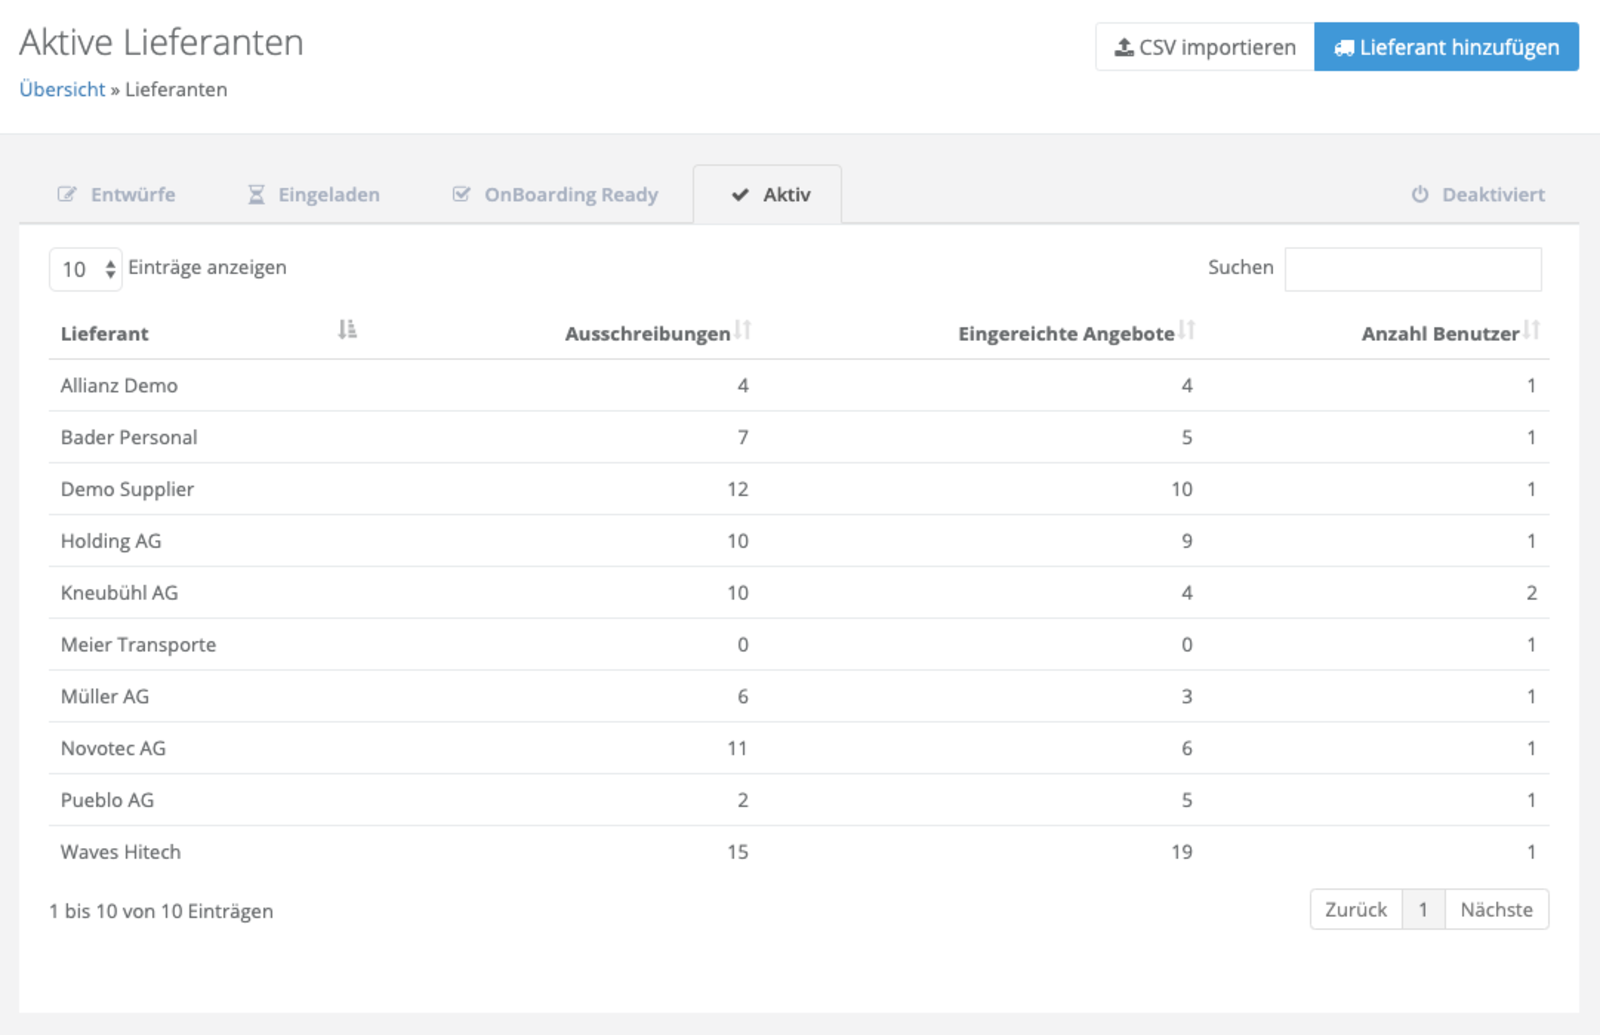Viewport: 1600px width, 1035px height.
Task: Click the truck icon on Lieferant hinzufügen
Action: (1344, 48)
